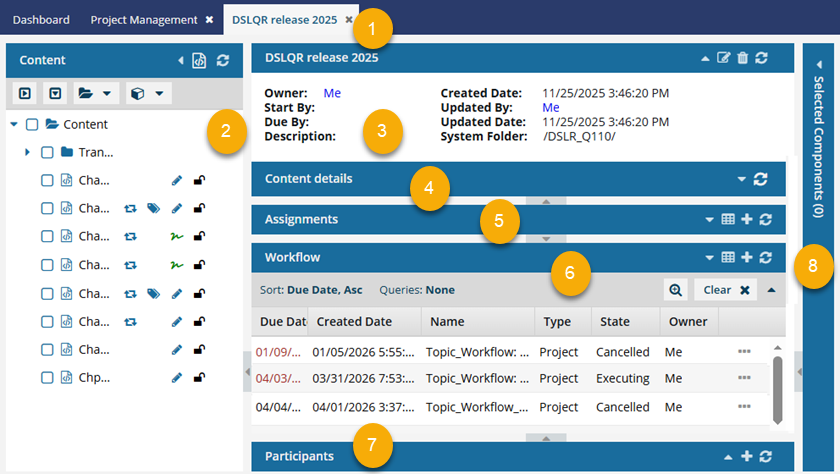Open grid view icon in Workflow header
Image resolution: width=840 pixels, height=474 pixels.
pos(728,258)
